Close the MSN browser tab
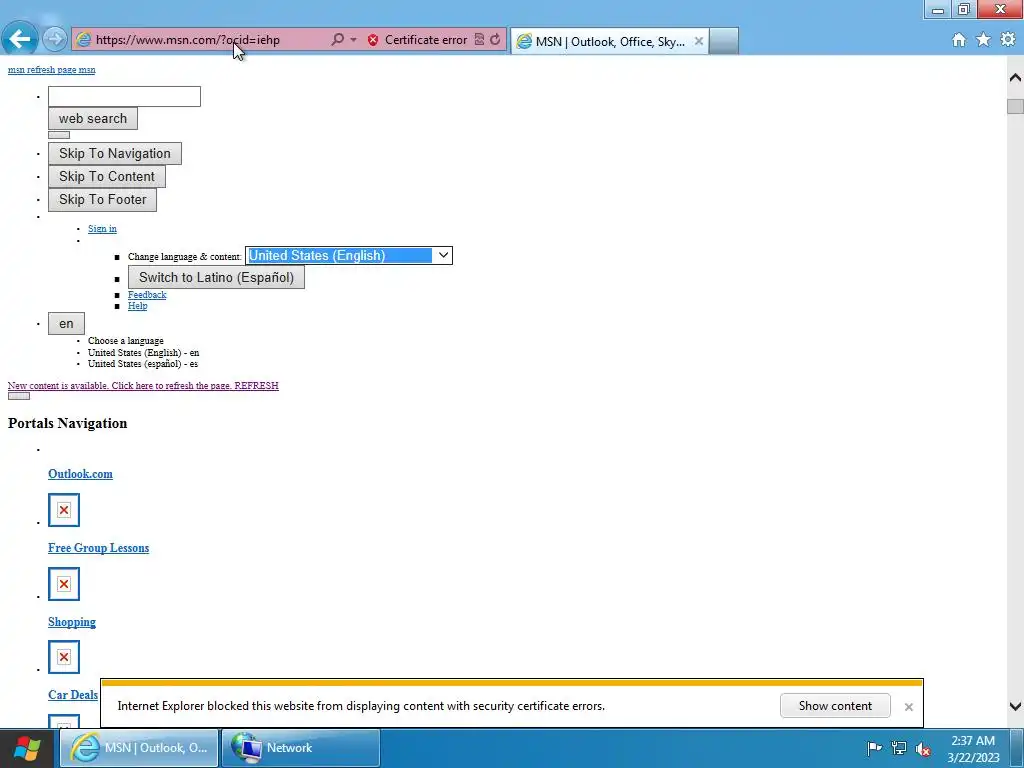The width and height of the screenshot is (1024, 768). (699, 41)
